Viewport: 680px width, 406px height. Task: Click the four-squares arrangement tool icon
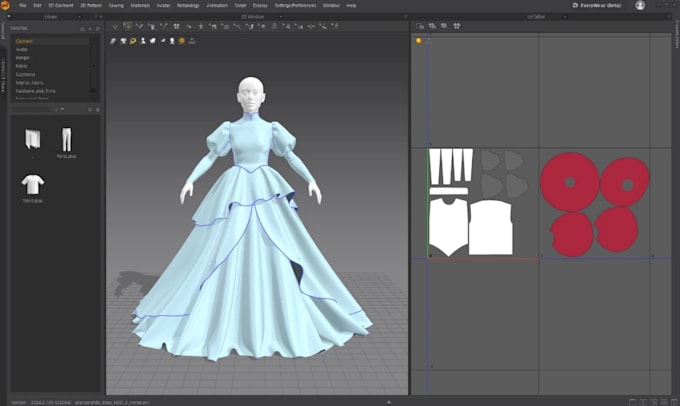pyautogui.click(x=176, y=26)
